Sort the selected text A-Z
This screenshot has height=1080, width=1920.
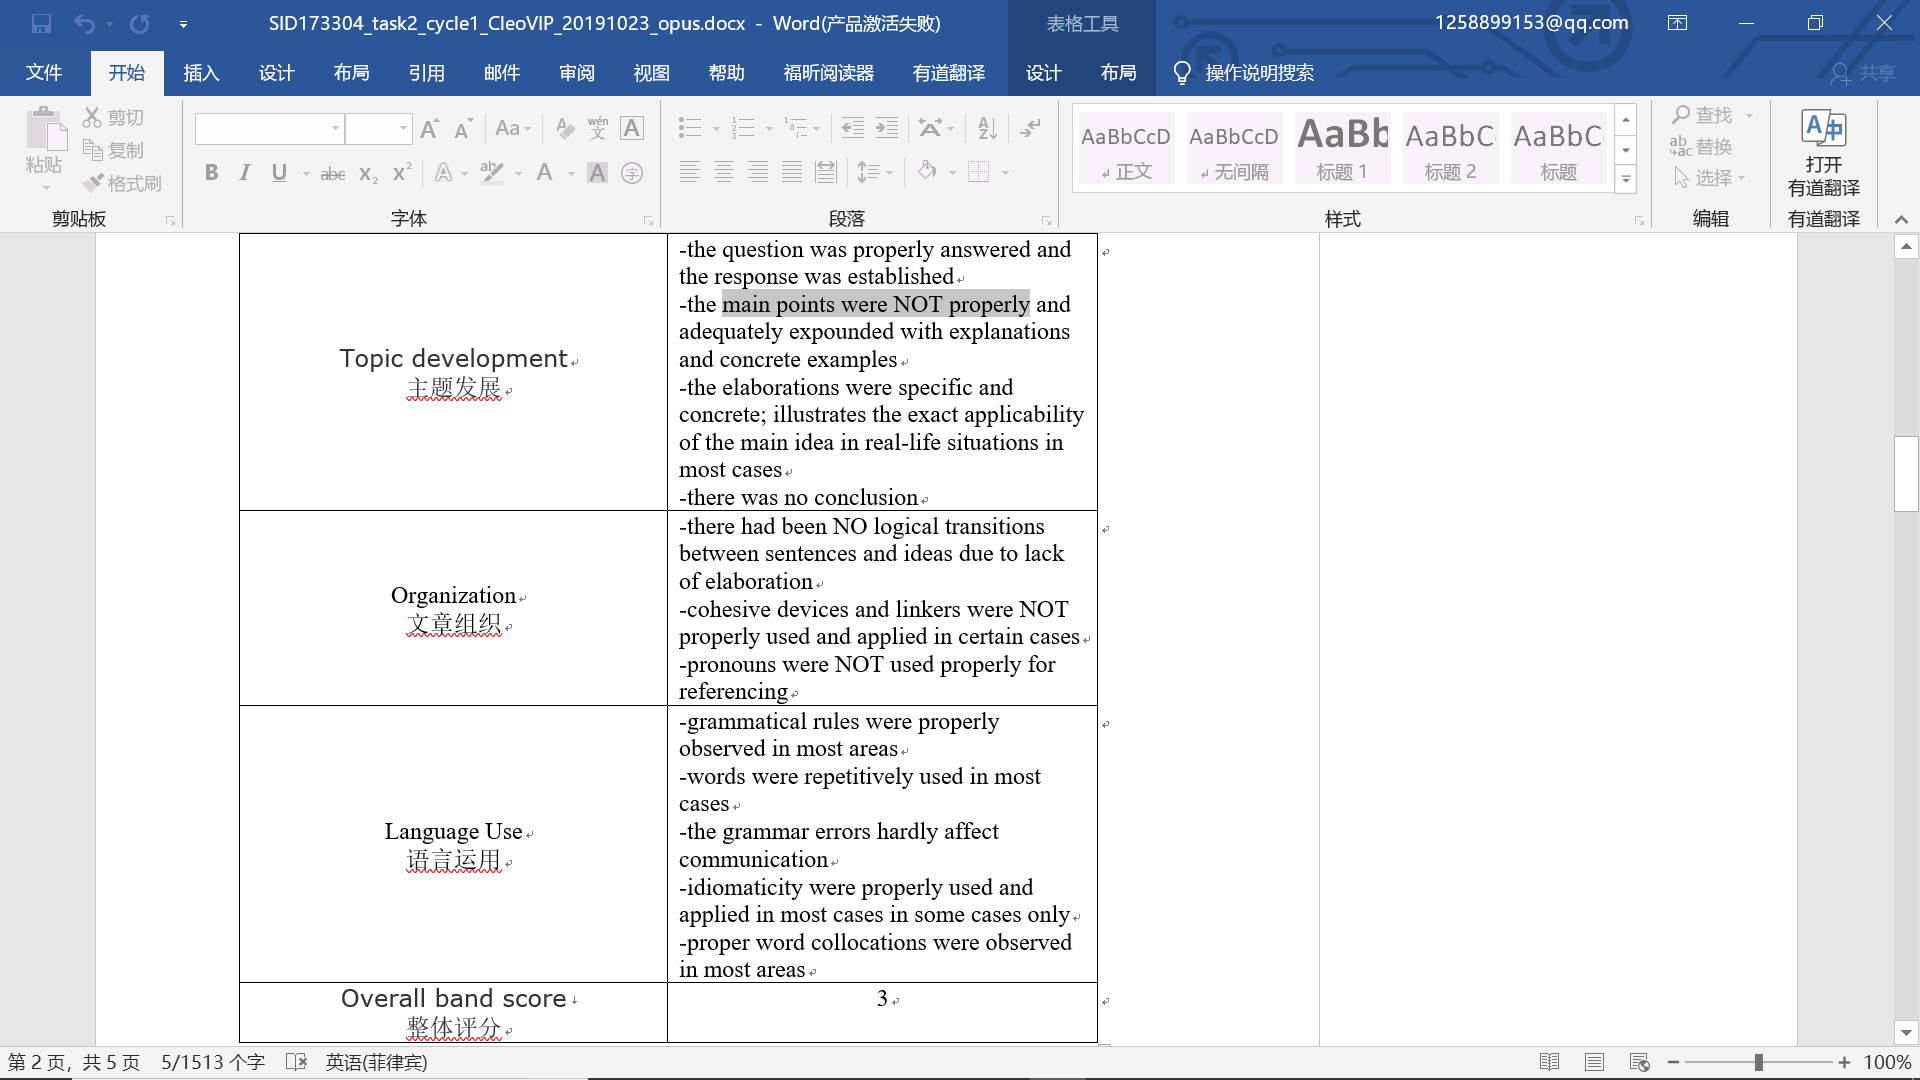point(988,128)
